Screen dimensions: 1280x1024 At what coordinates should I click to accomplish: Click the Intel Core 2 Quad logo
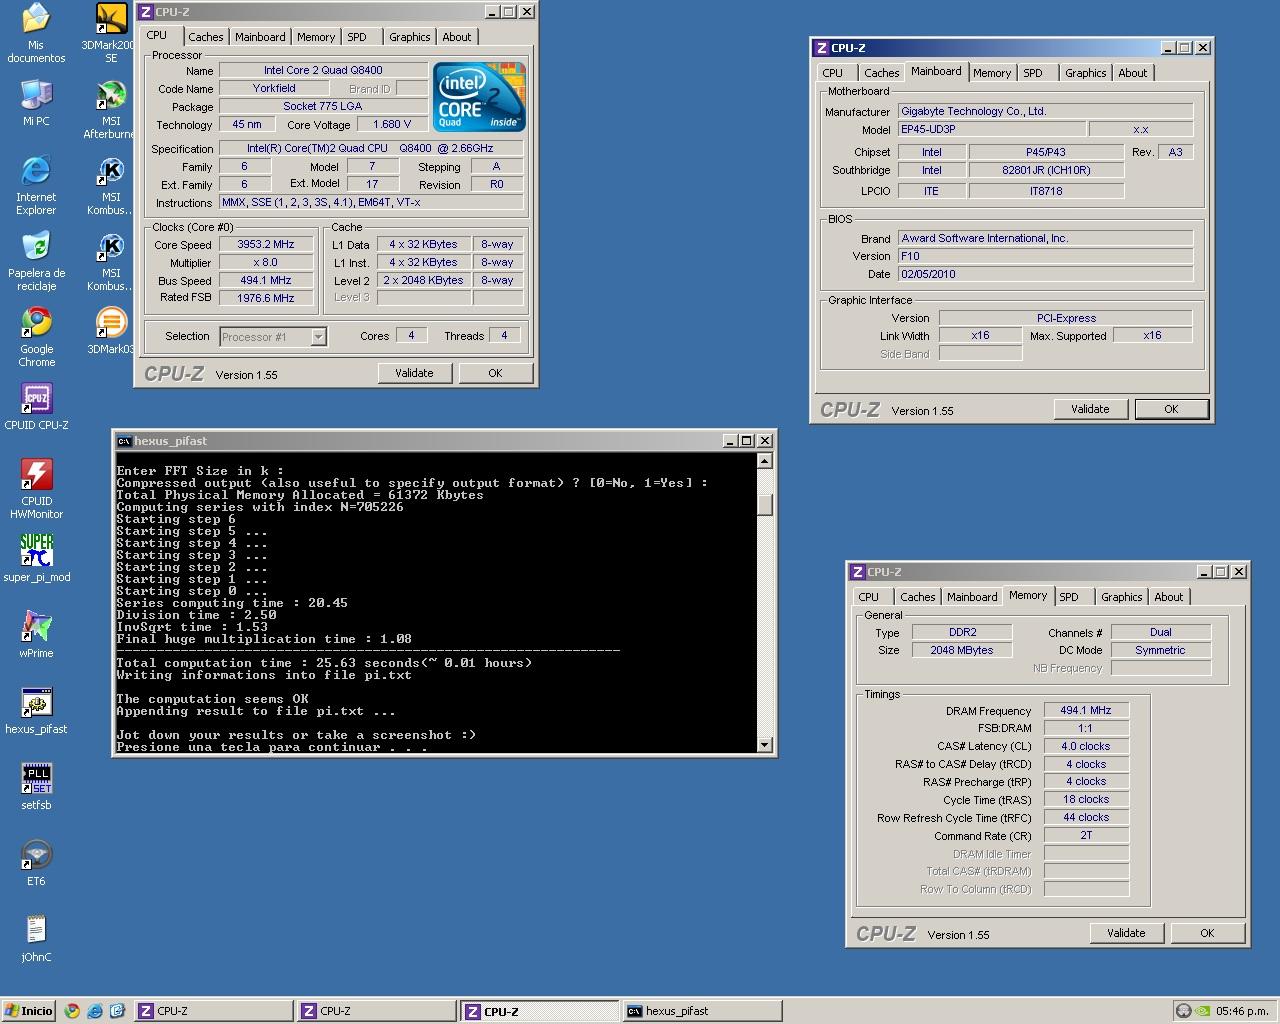479,97
